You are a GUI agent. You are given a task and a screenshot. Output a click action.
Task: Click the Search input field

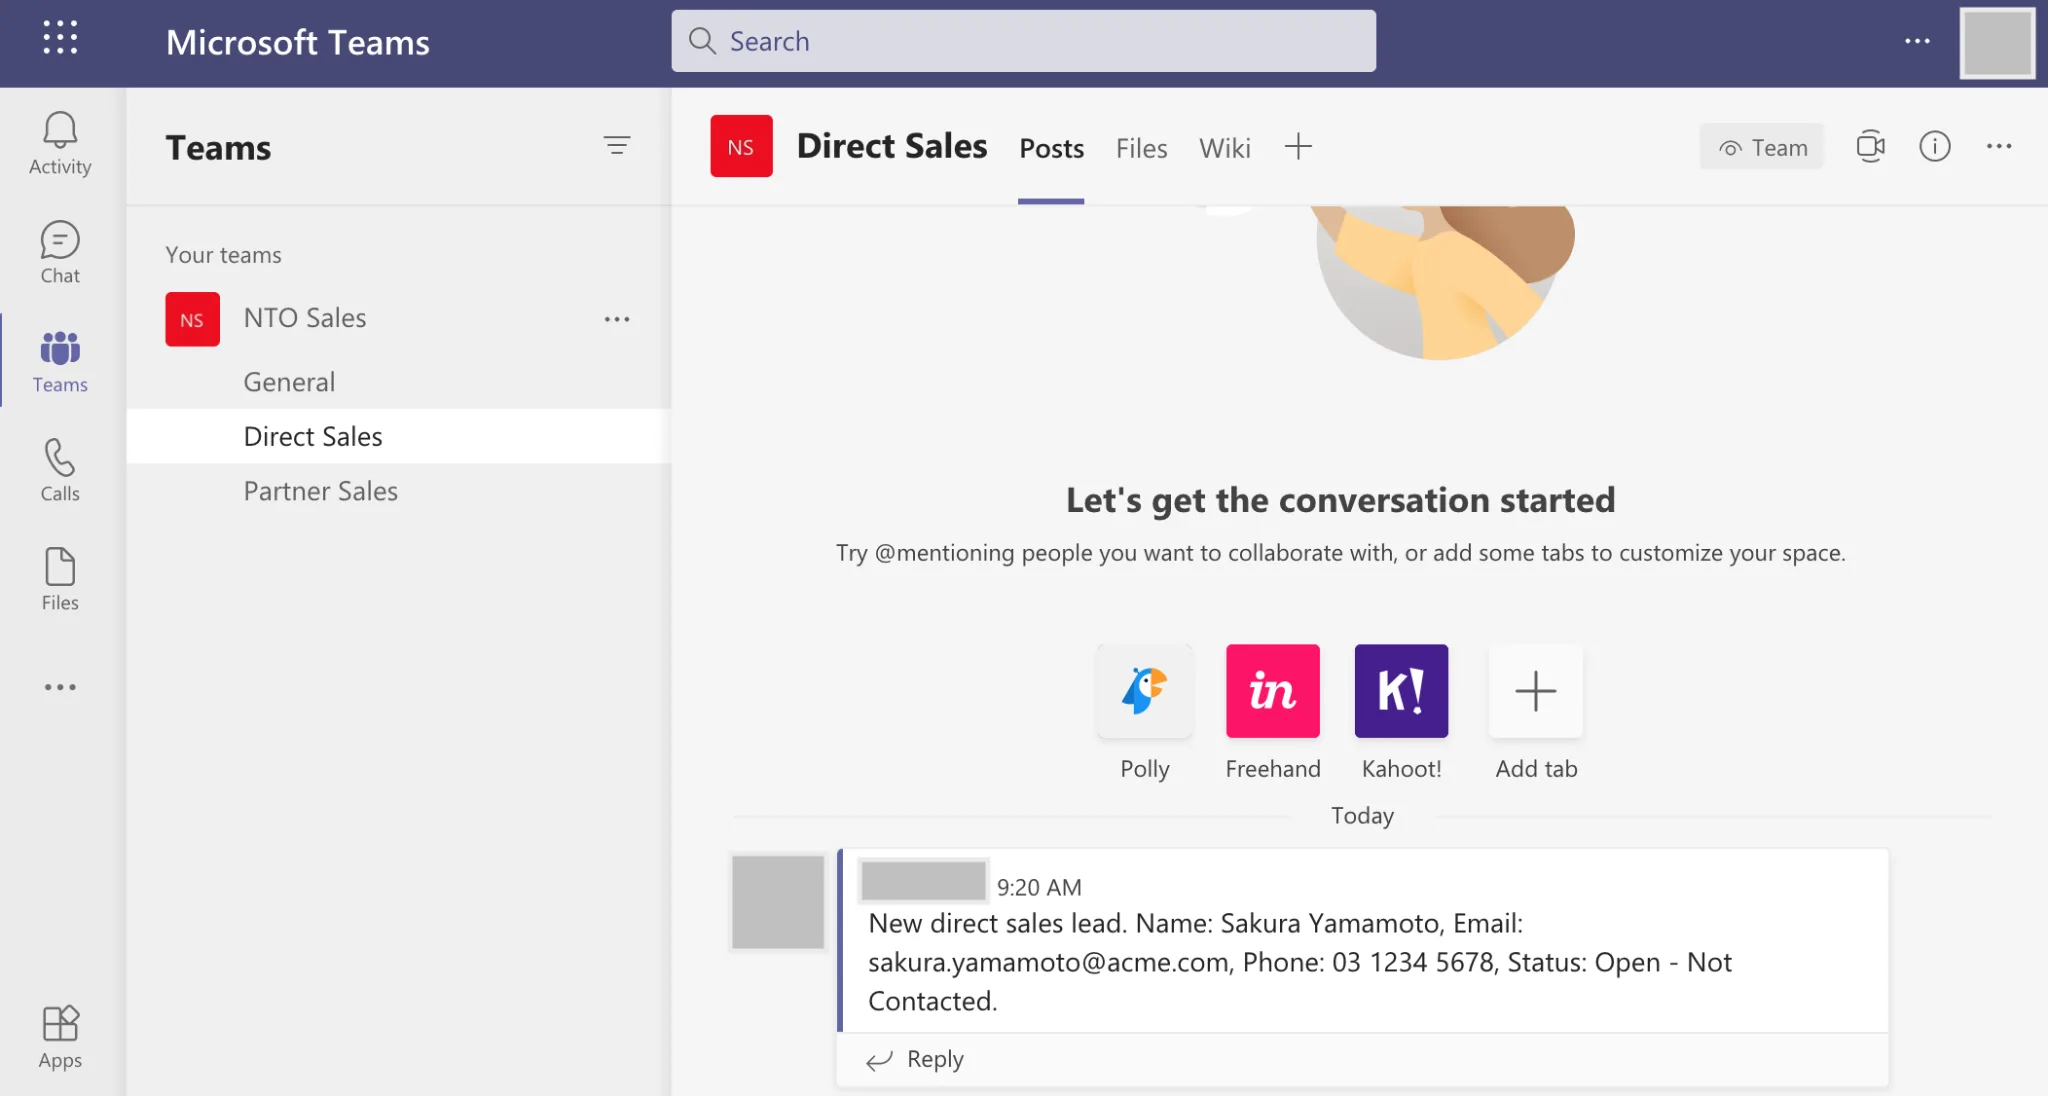(x=1024, y=41)
